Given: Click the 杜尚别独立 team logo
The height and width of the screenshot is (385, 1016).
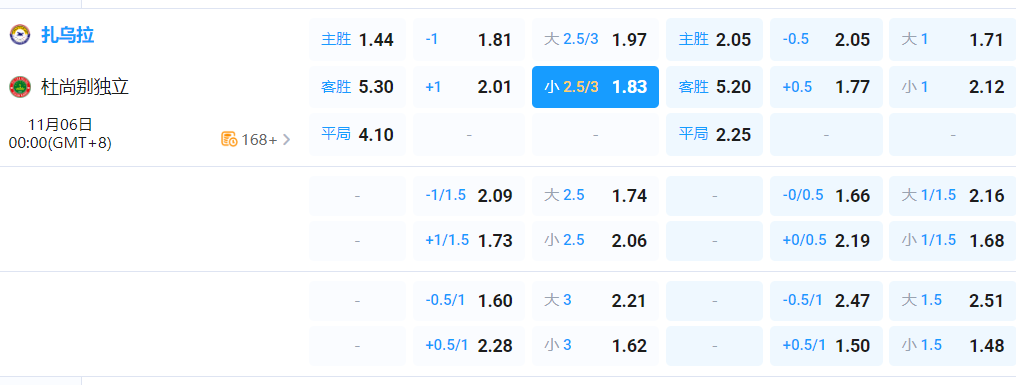Looking at the screenshot, I should click(x=20, y=87).
